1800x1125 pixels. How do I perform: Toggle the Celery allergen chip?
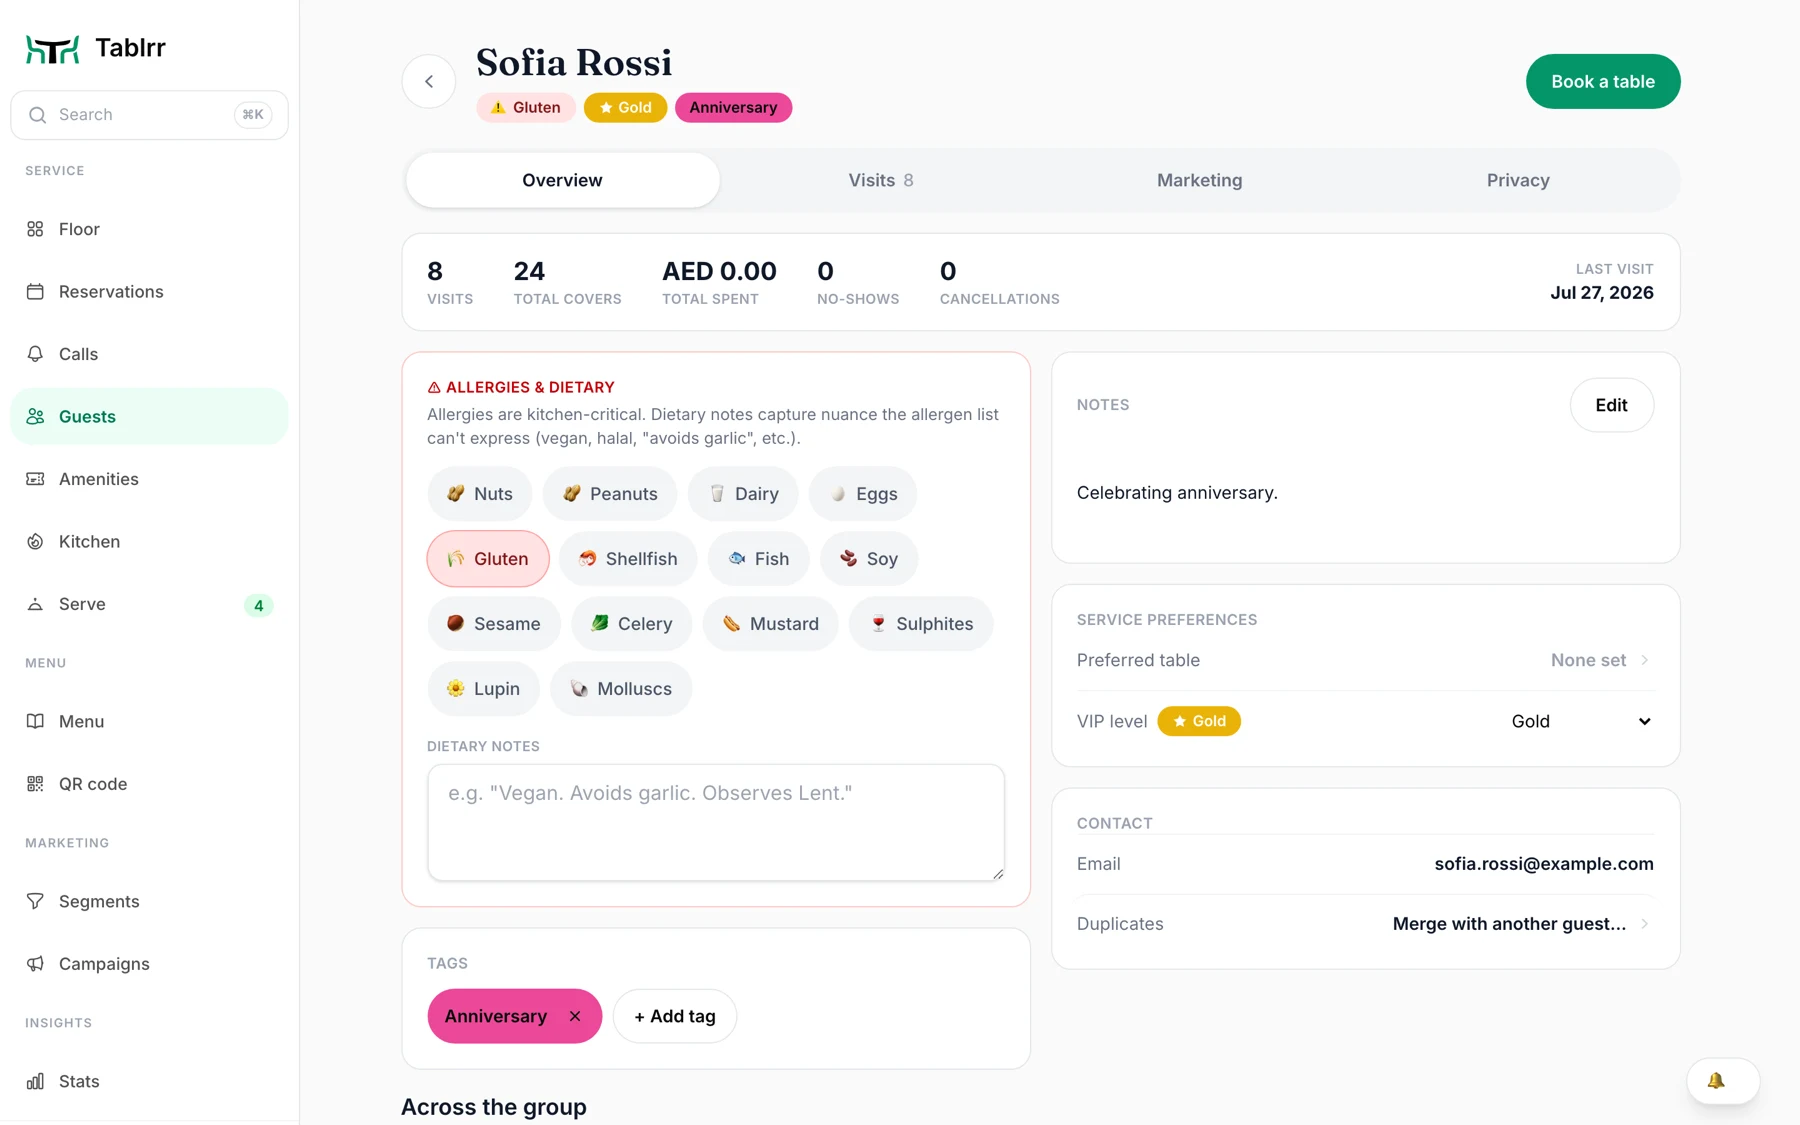pos(631,624)
